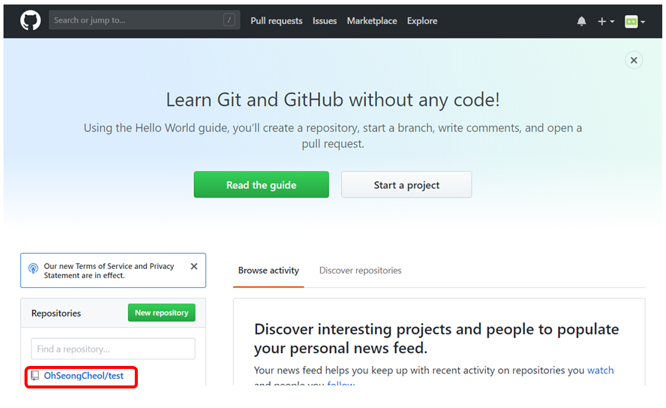Open Pull requests in the top navigation
This screenshot has width=666, height=408.
(x=276, y=21)
